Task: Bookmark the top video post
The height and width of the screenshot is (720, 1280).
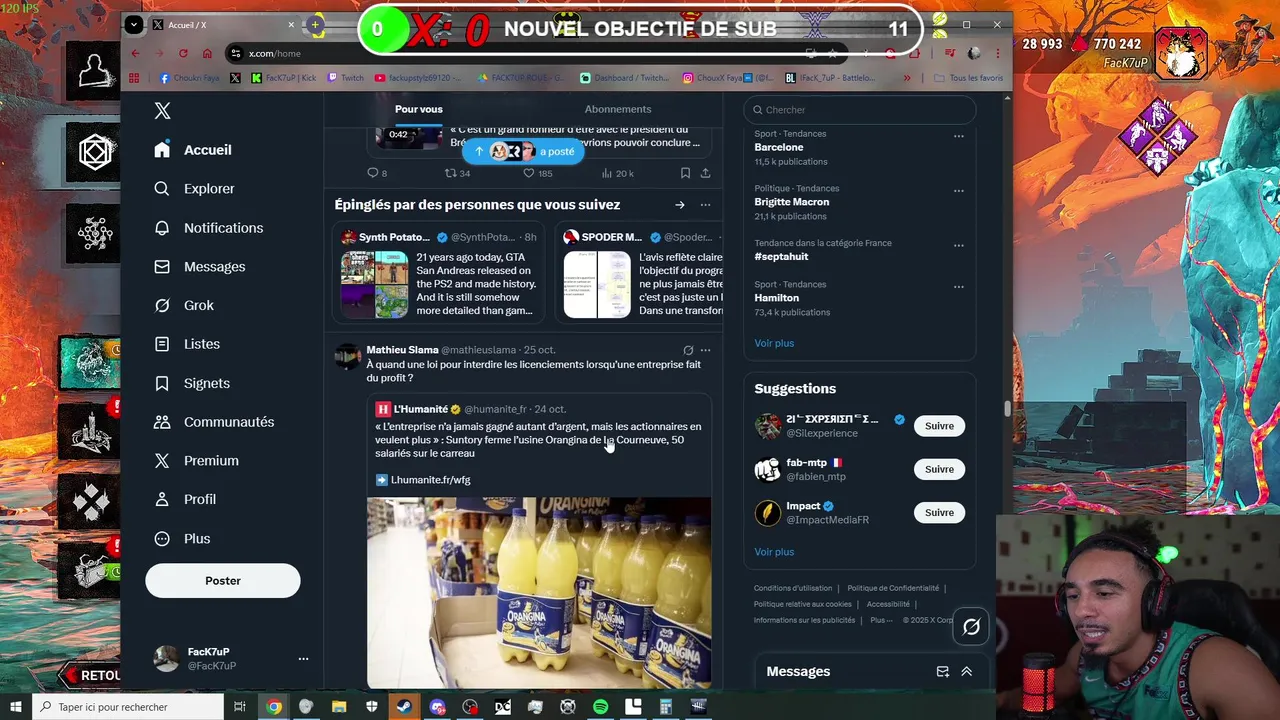Action: tap(685, 173)
